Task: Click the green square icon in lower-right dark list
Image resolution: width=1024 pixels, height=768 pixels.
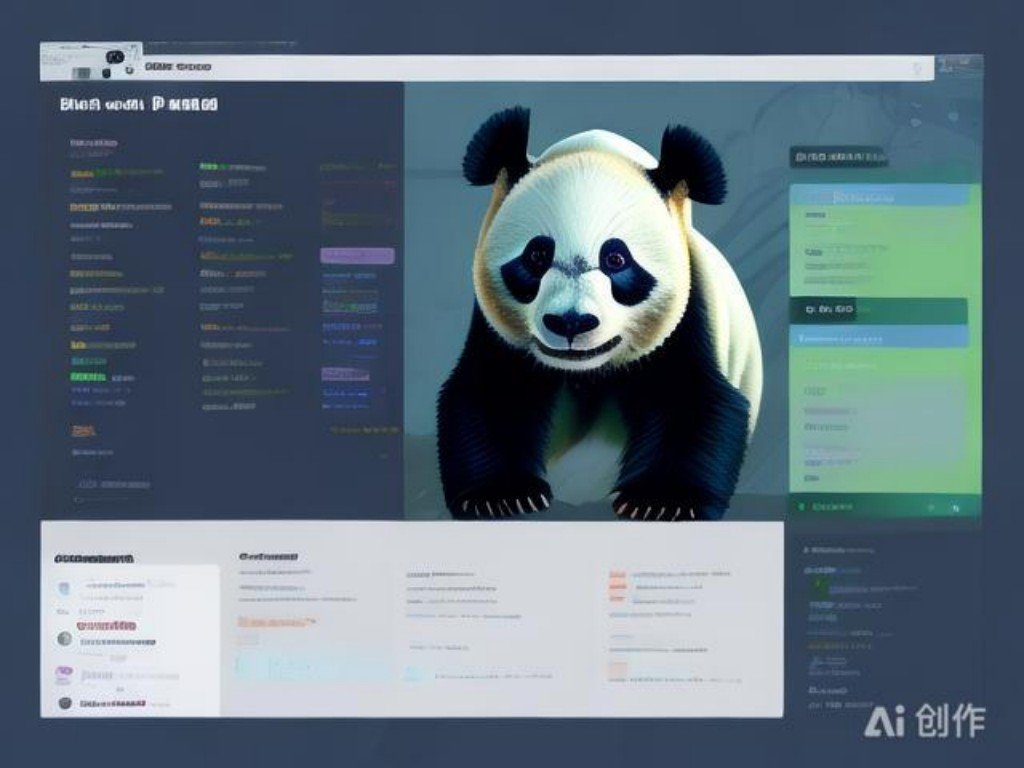Action: coord(819,583)
